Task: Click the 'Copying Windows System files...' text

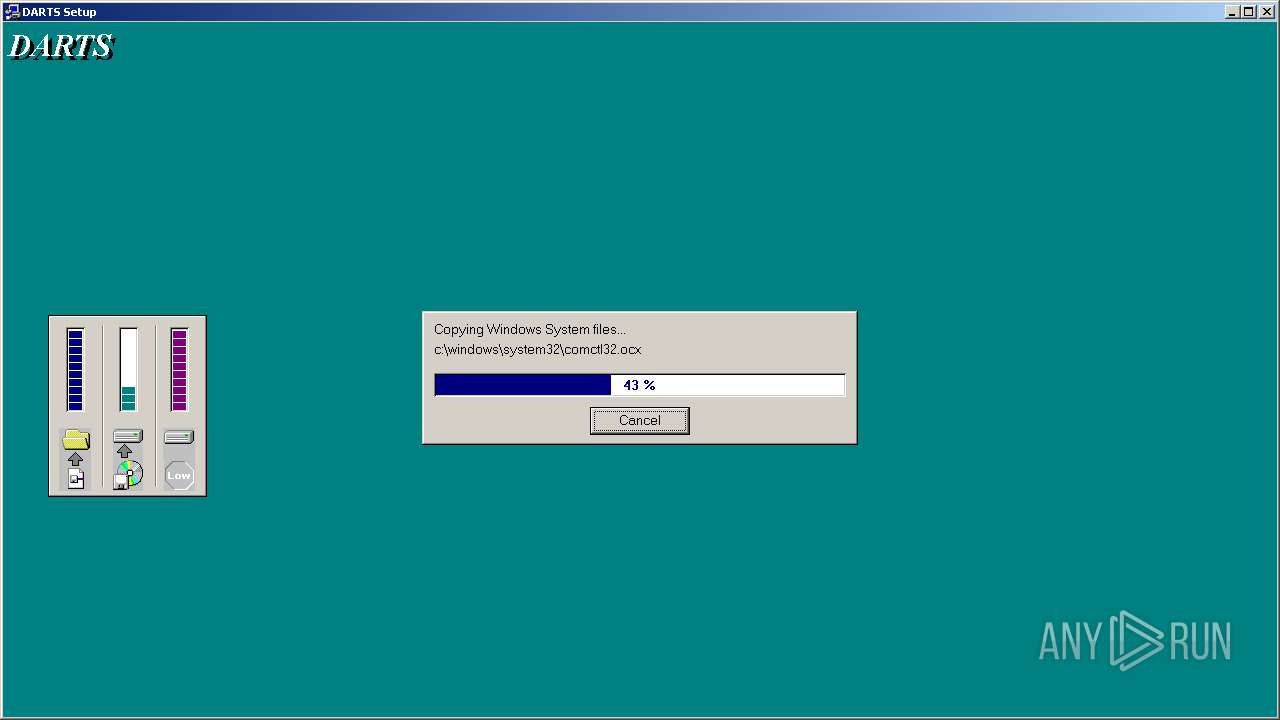Action: pyautogui.click(x=530, y=329)
